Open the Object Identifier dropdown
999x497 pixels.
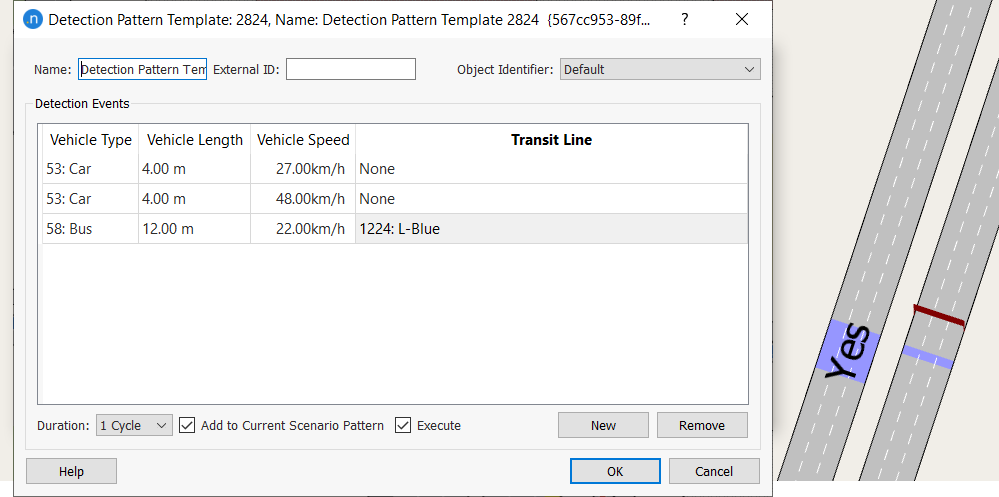[660, 69]
